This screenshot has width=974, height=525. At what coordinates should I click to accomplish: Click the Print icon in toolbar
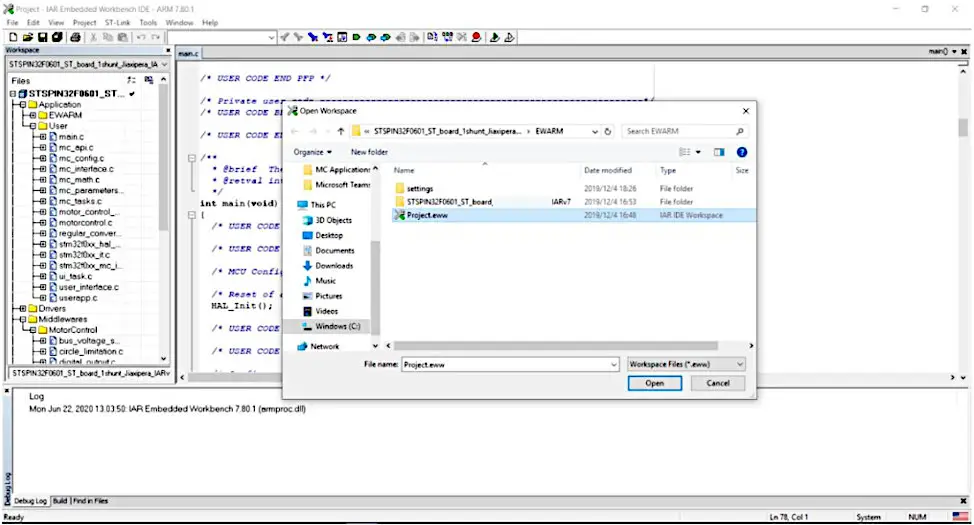click(74, 37)
